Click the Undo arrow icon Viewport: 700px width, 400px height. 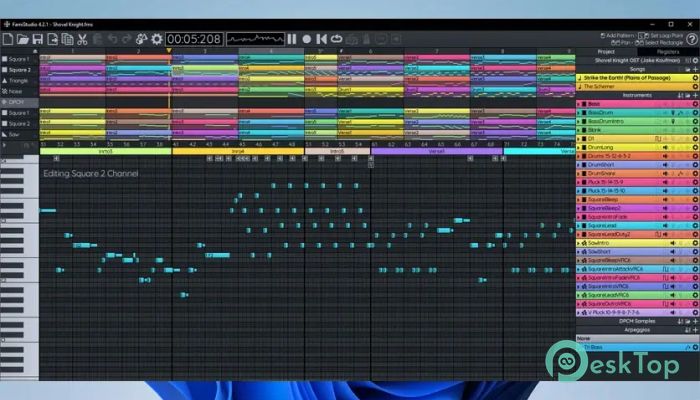(x=112, y=39)
